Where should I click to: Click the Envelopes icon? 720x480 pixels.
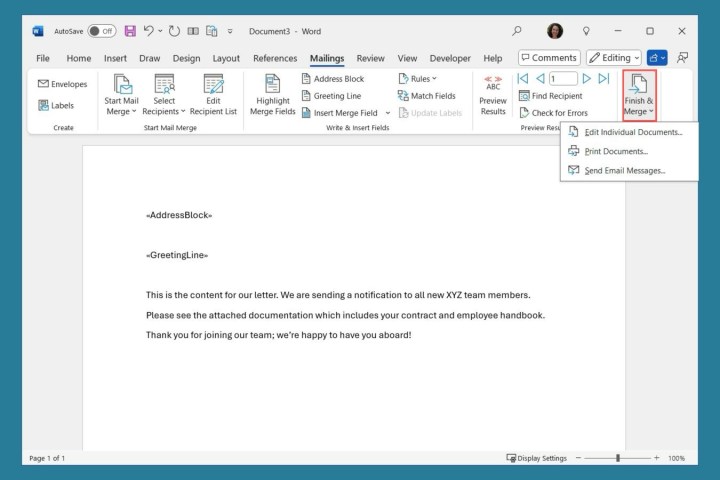[x=62, y=84]
